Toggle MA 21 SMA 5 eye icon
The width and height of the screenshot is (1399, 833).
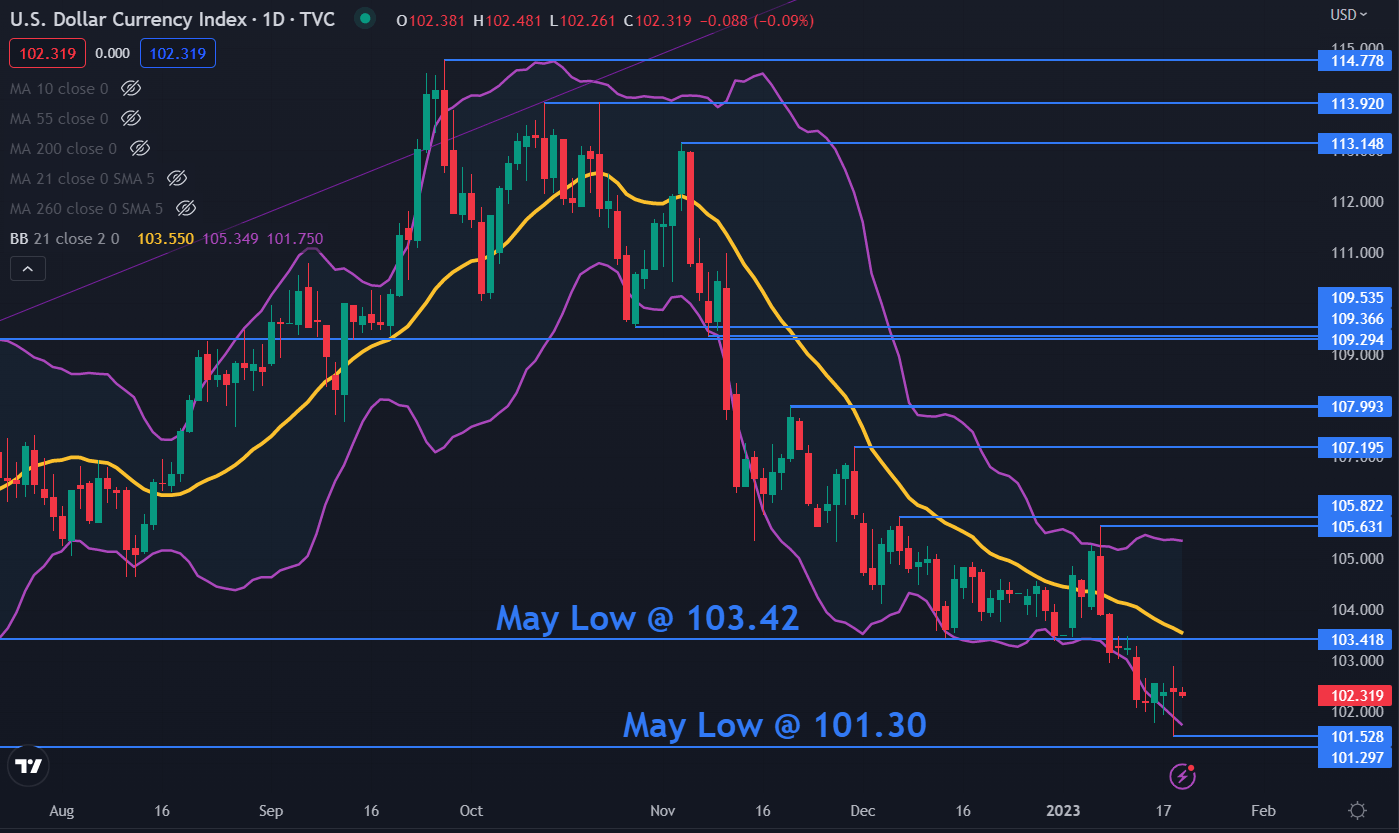point(177,179)
